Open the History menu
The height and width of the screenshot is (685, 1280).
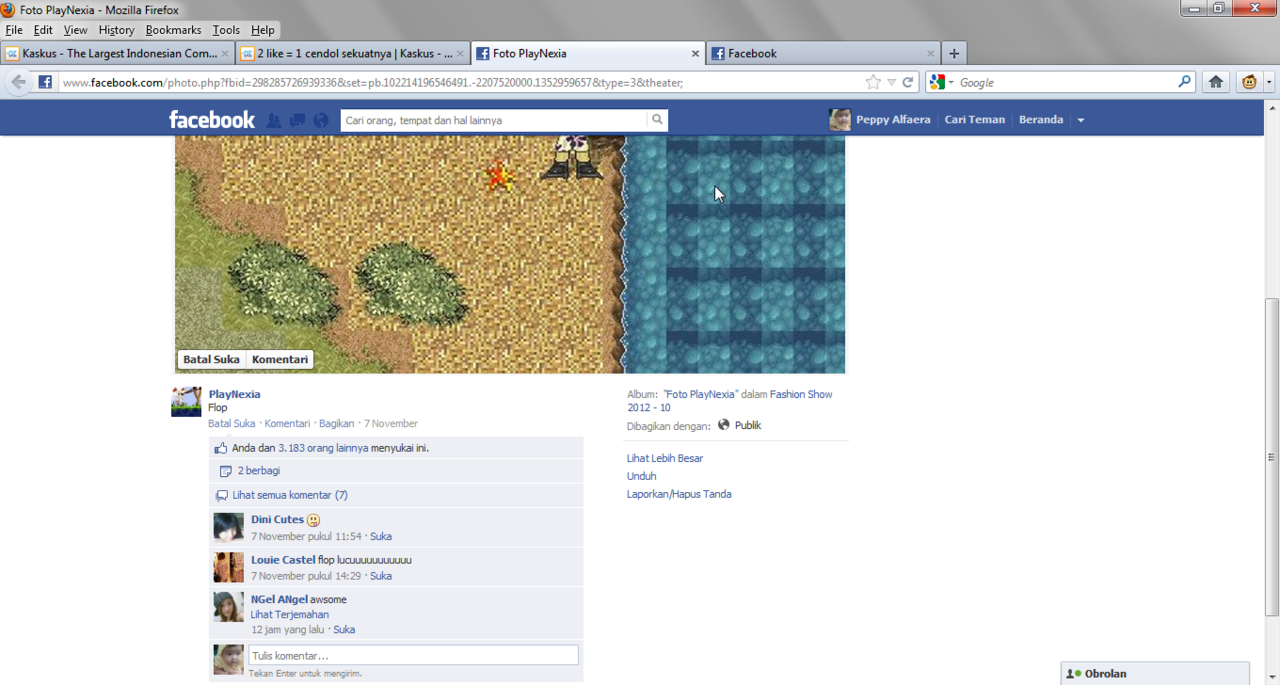tap(116, 30)
